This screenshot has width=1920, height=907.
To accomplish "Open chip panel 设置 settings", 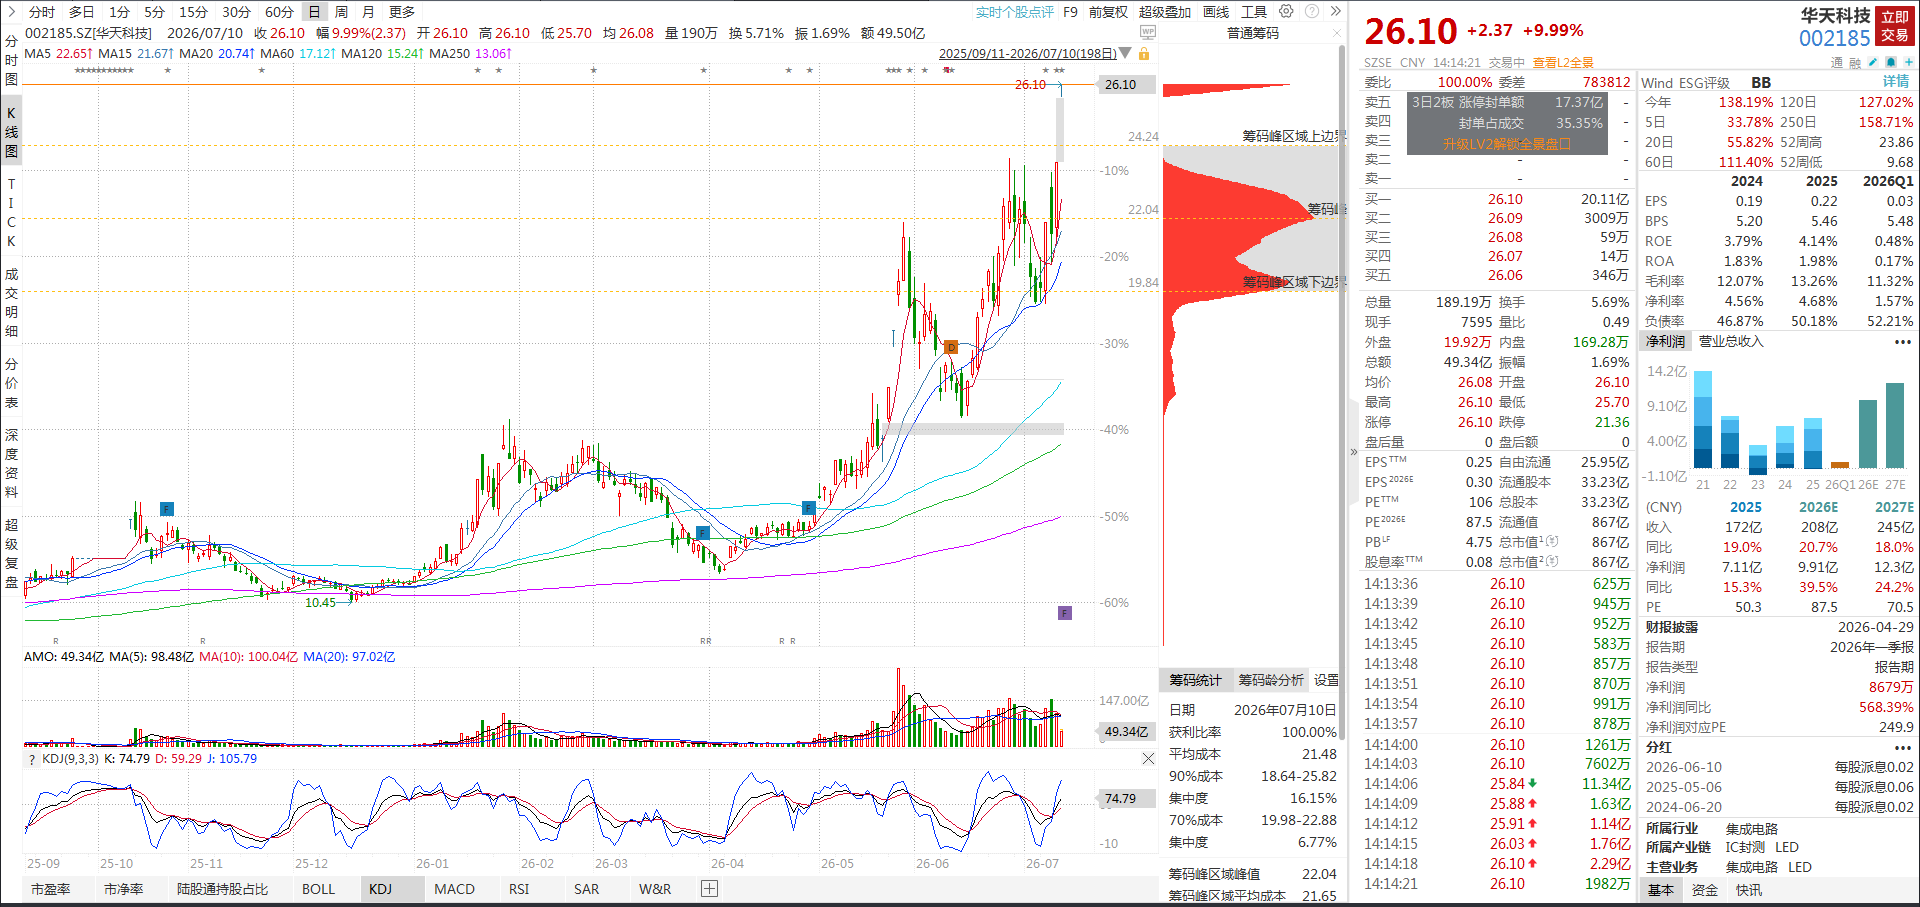I will point(1326,680).
